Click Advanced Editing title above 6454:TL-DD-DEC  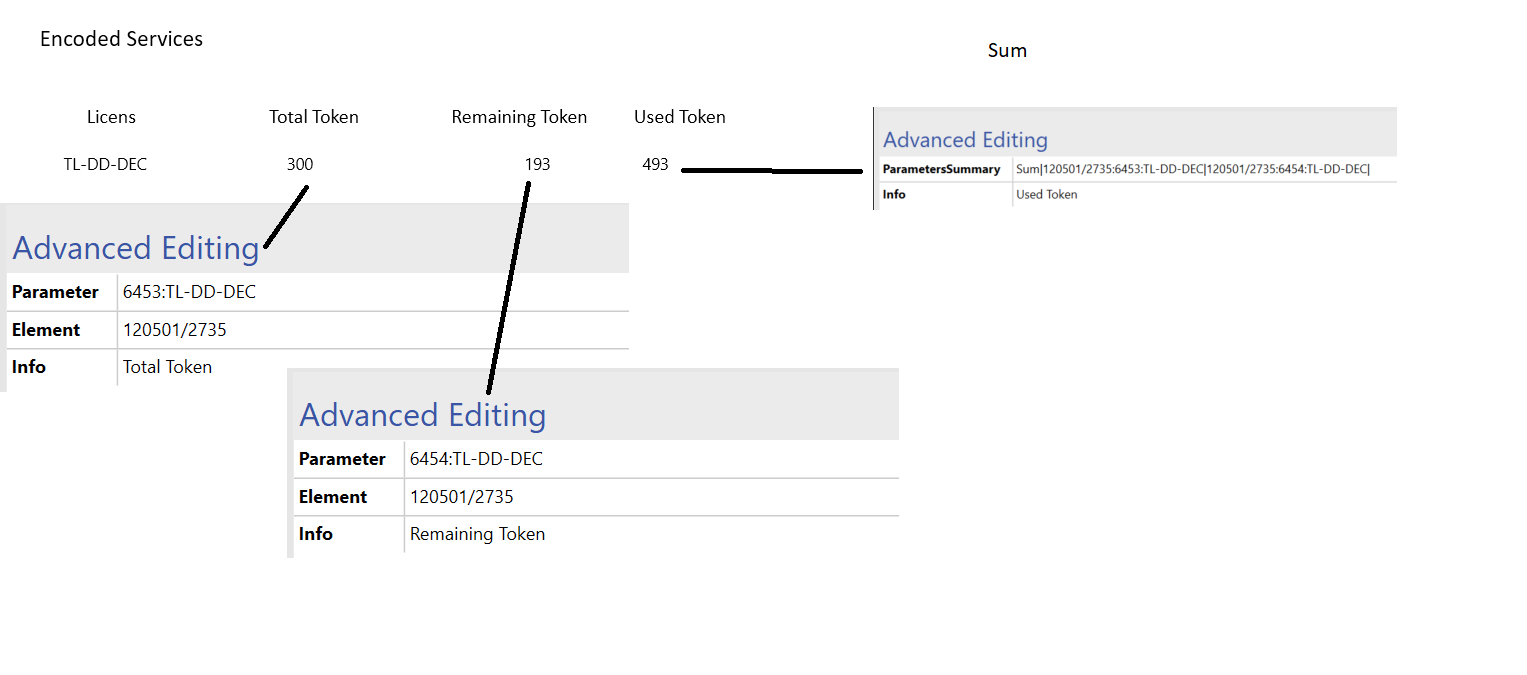click(423, 415)
